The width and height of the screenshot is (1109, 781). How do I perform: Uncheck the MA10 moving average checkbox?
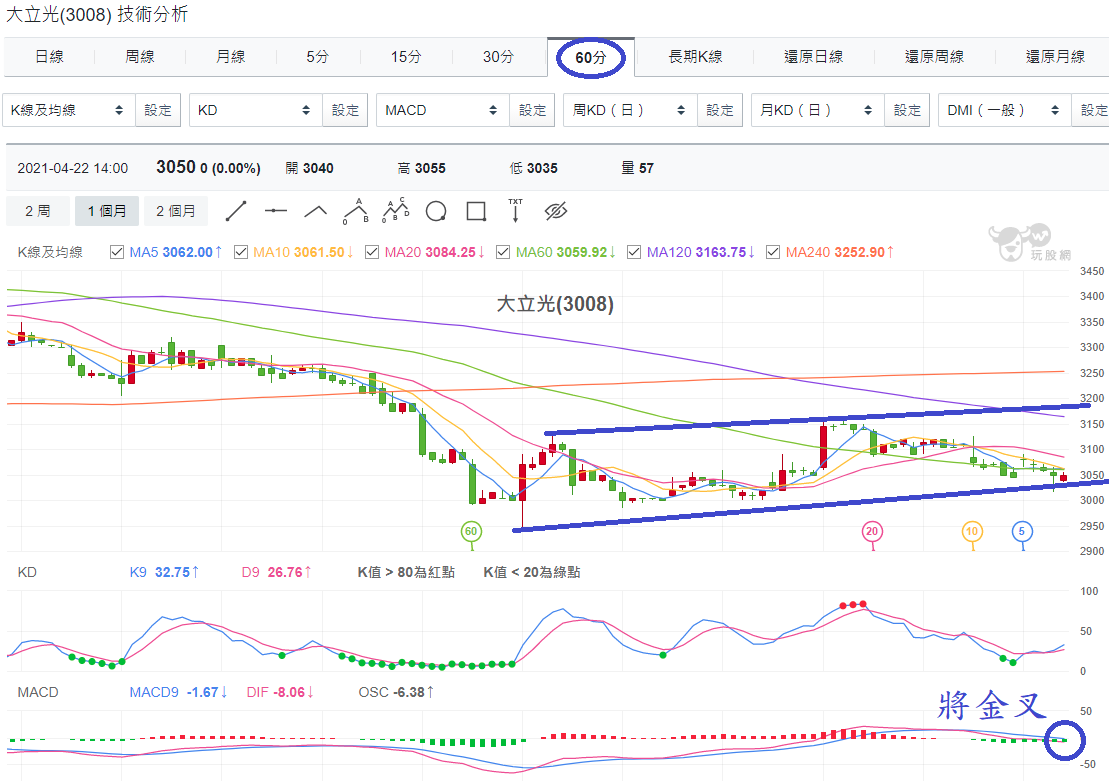coord(241,252)
